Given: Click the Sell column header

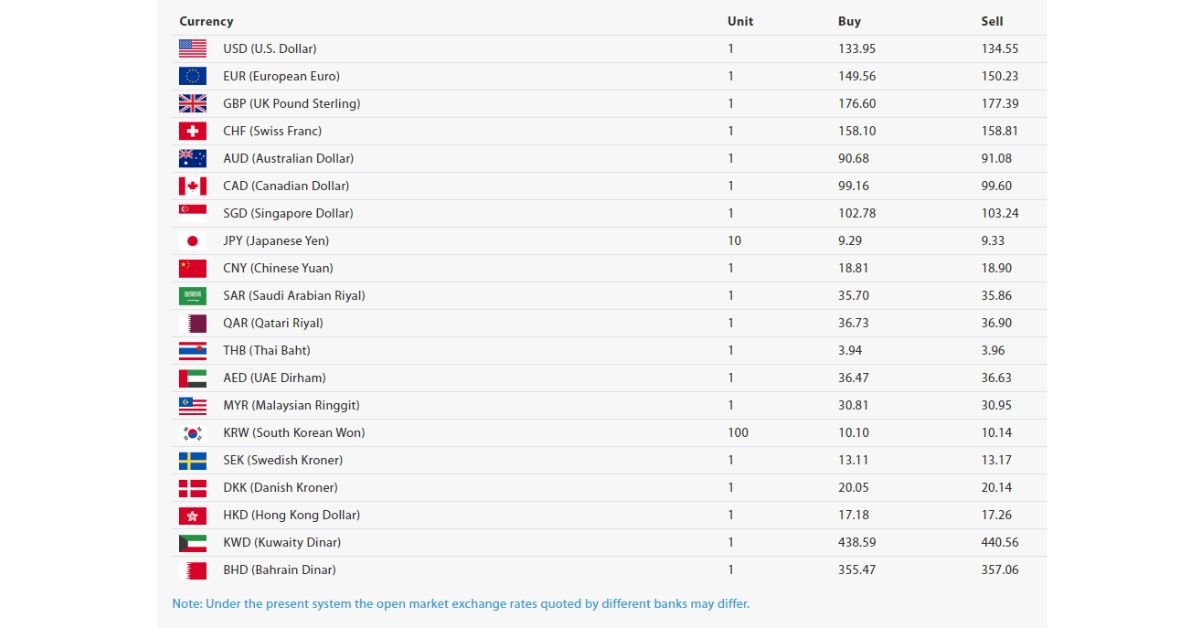Looking at the screenshot, I should tap(992, 21).
